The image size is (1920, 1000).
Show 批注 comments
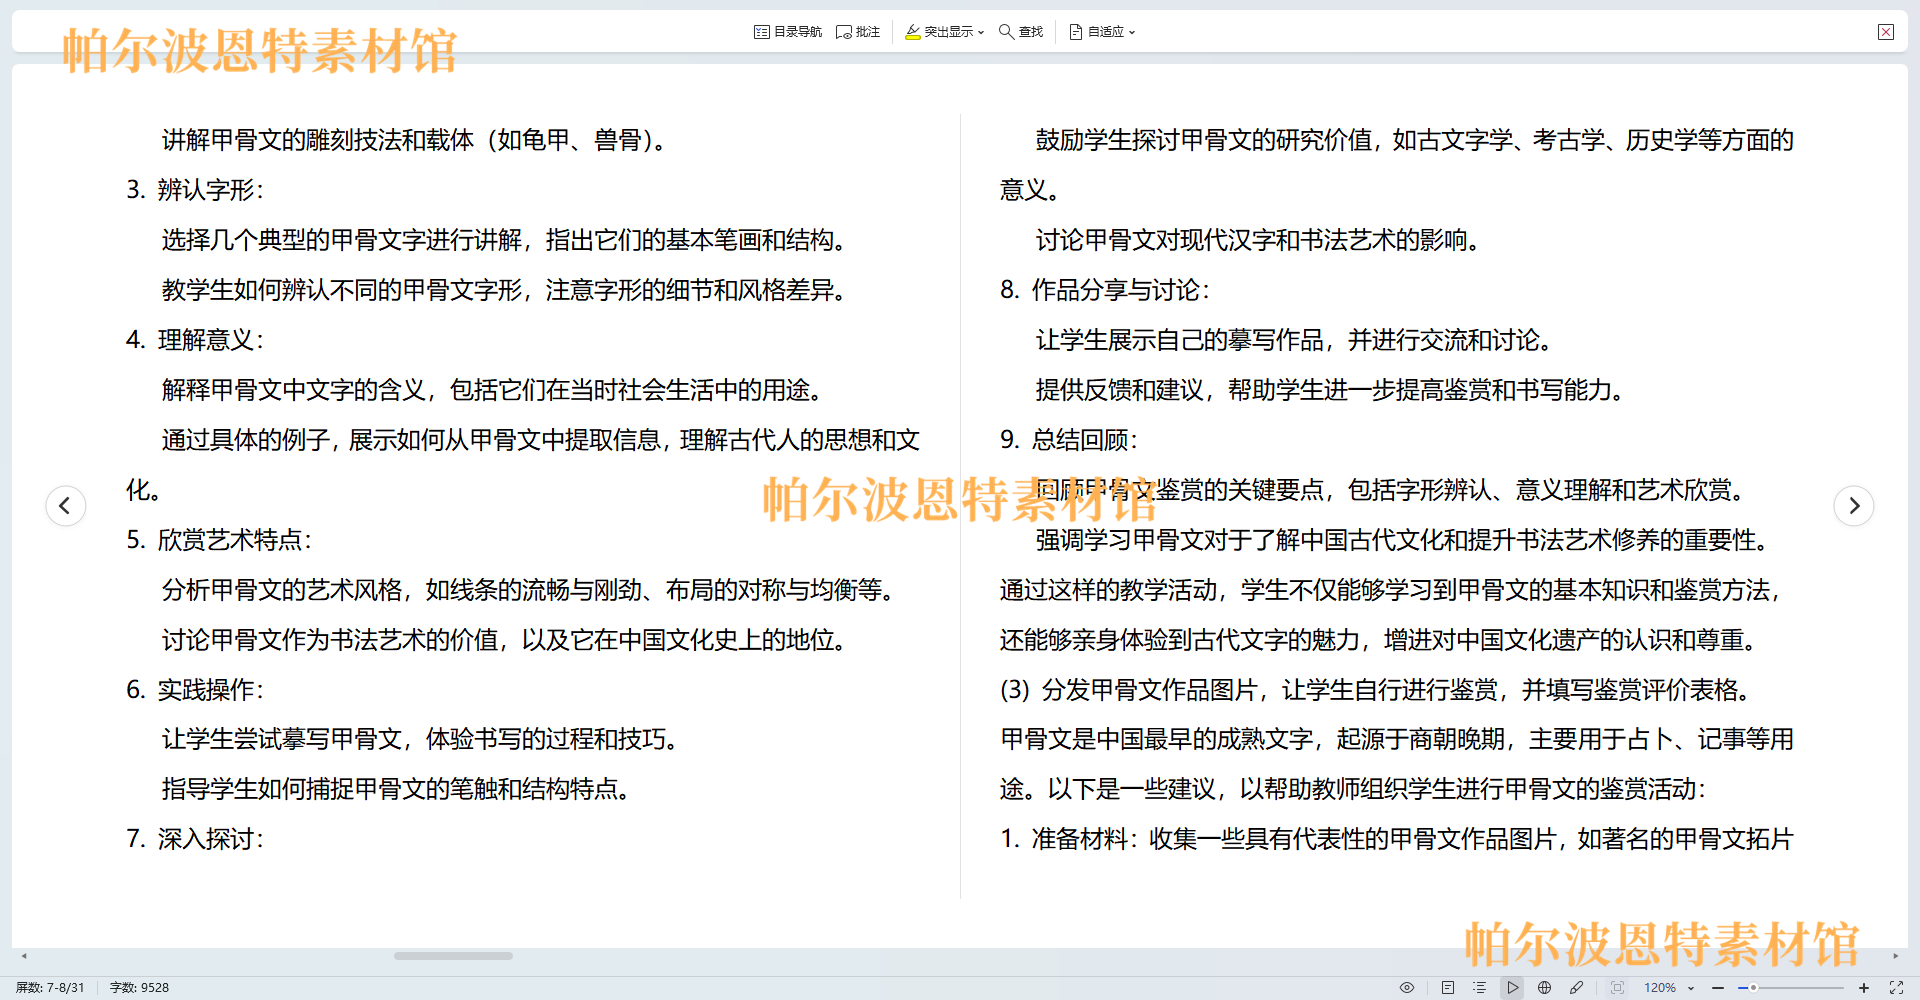[x=858, y=32]
